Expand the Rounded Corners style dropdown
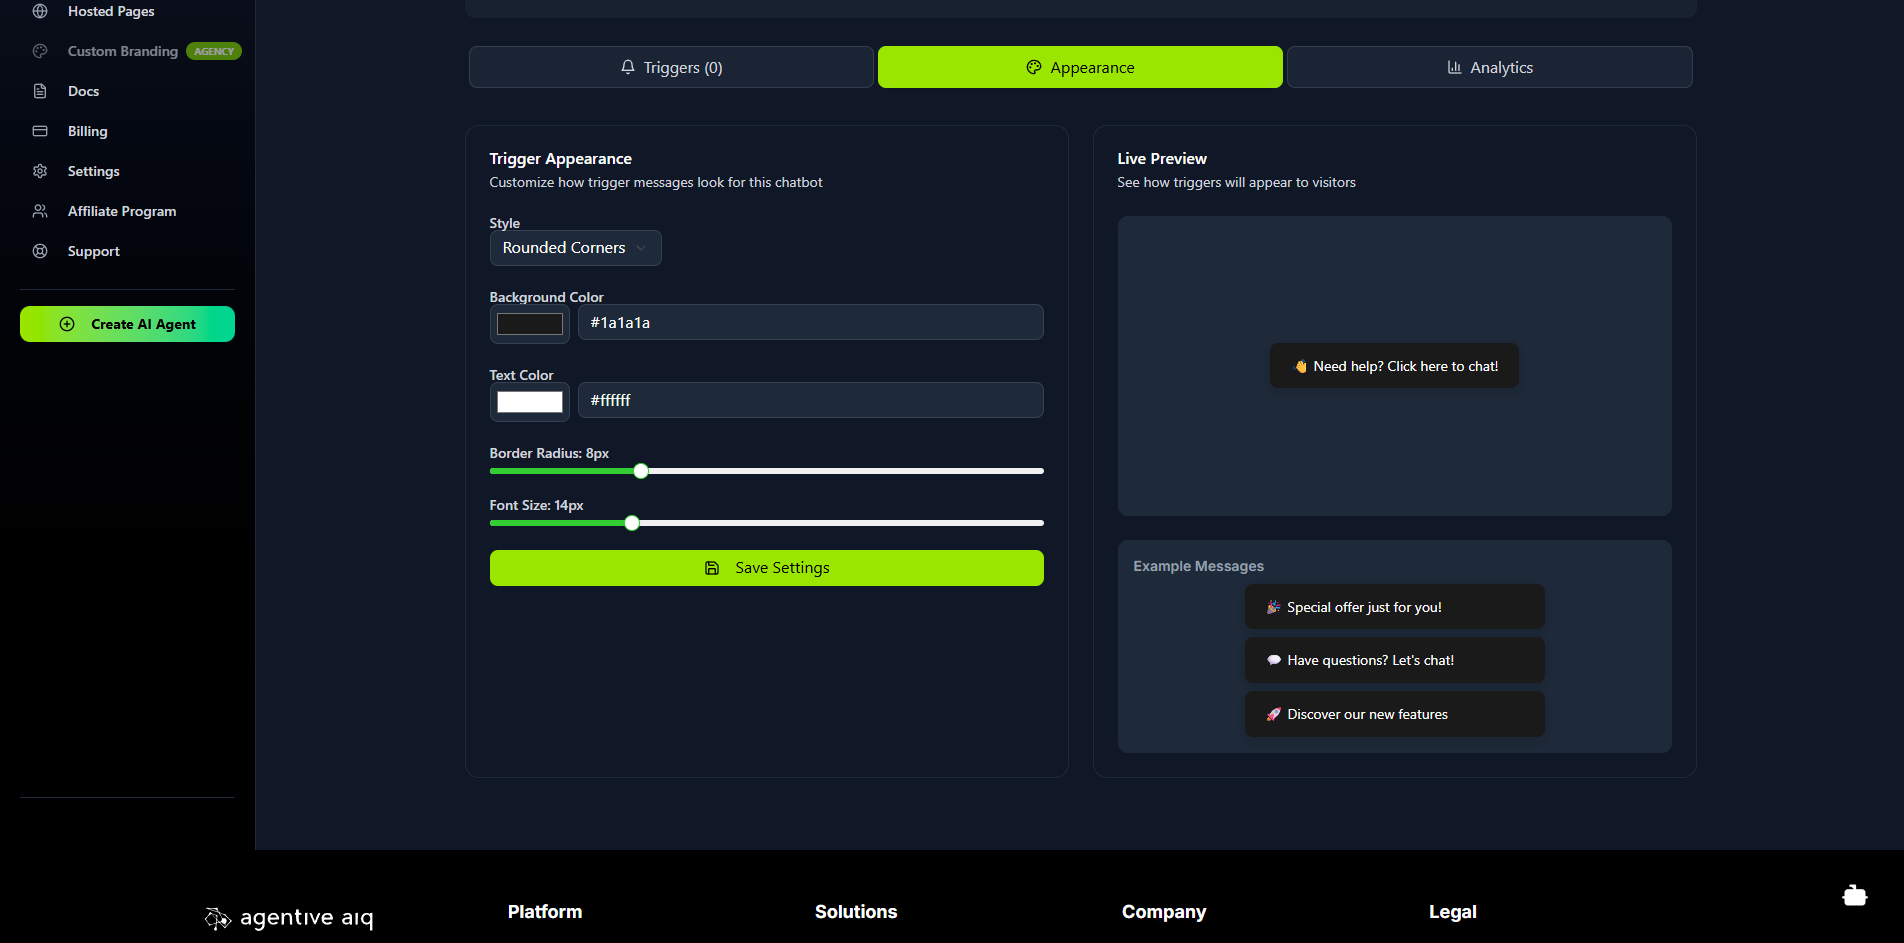This screenshot has height=943, width=1904. pyautogui.click(x=575, y=248)
